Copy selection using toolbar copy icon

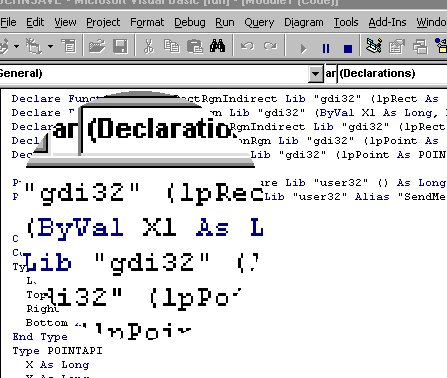(172, 46)
